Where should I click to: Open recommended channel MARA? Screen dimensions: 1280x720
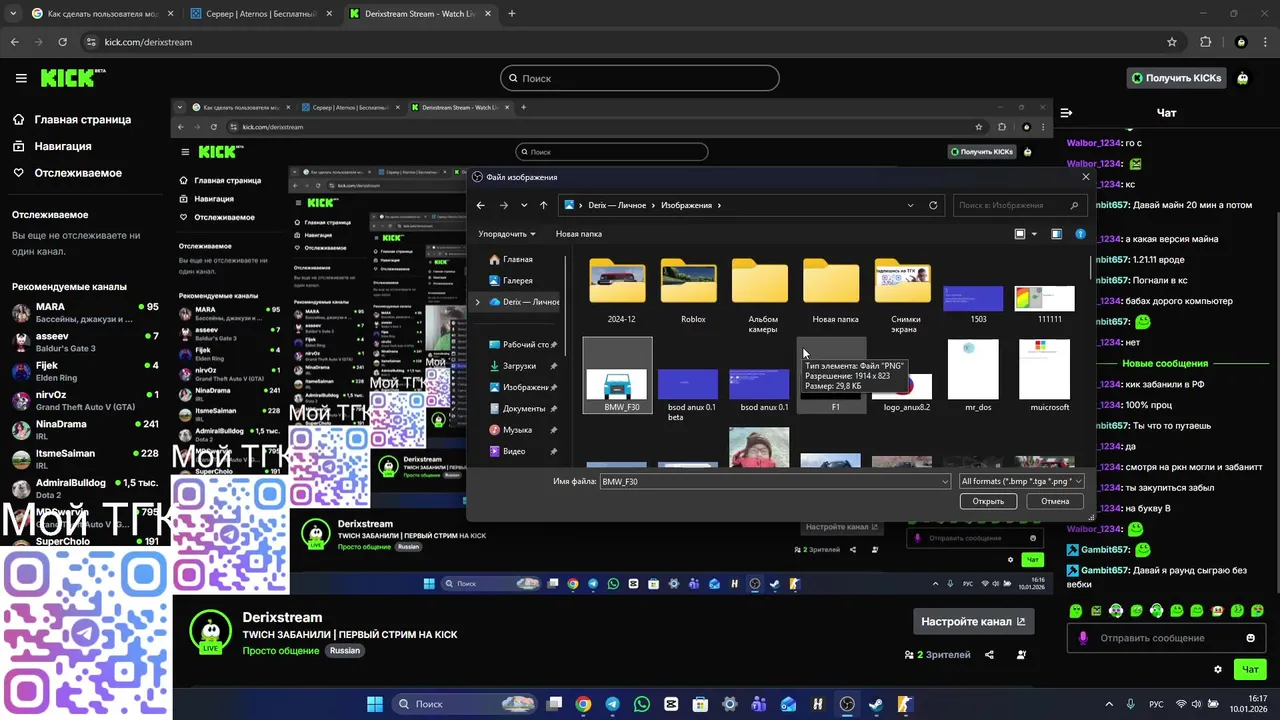tap(85, 312)
